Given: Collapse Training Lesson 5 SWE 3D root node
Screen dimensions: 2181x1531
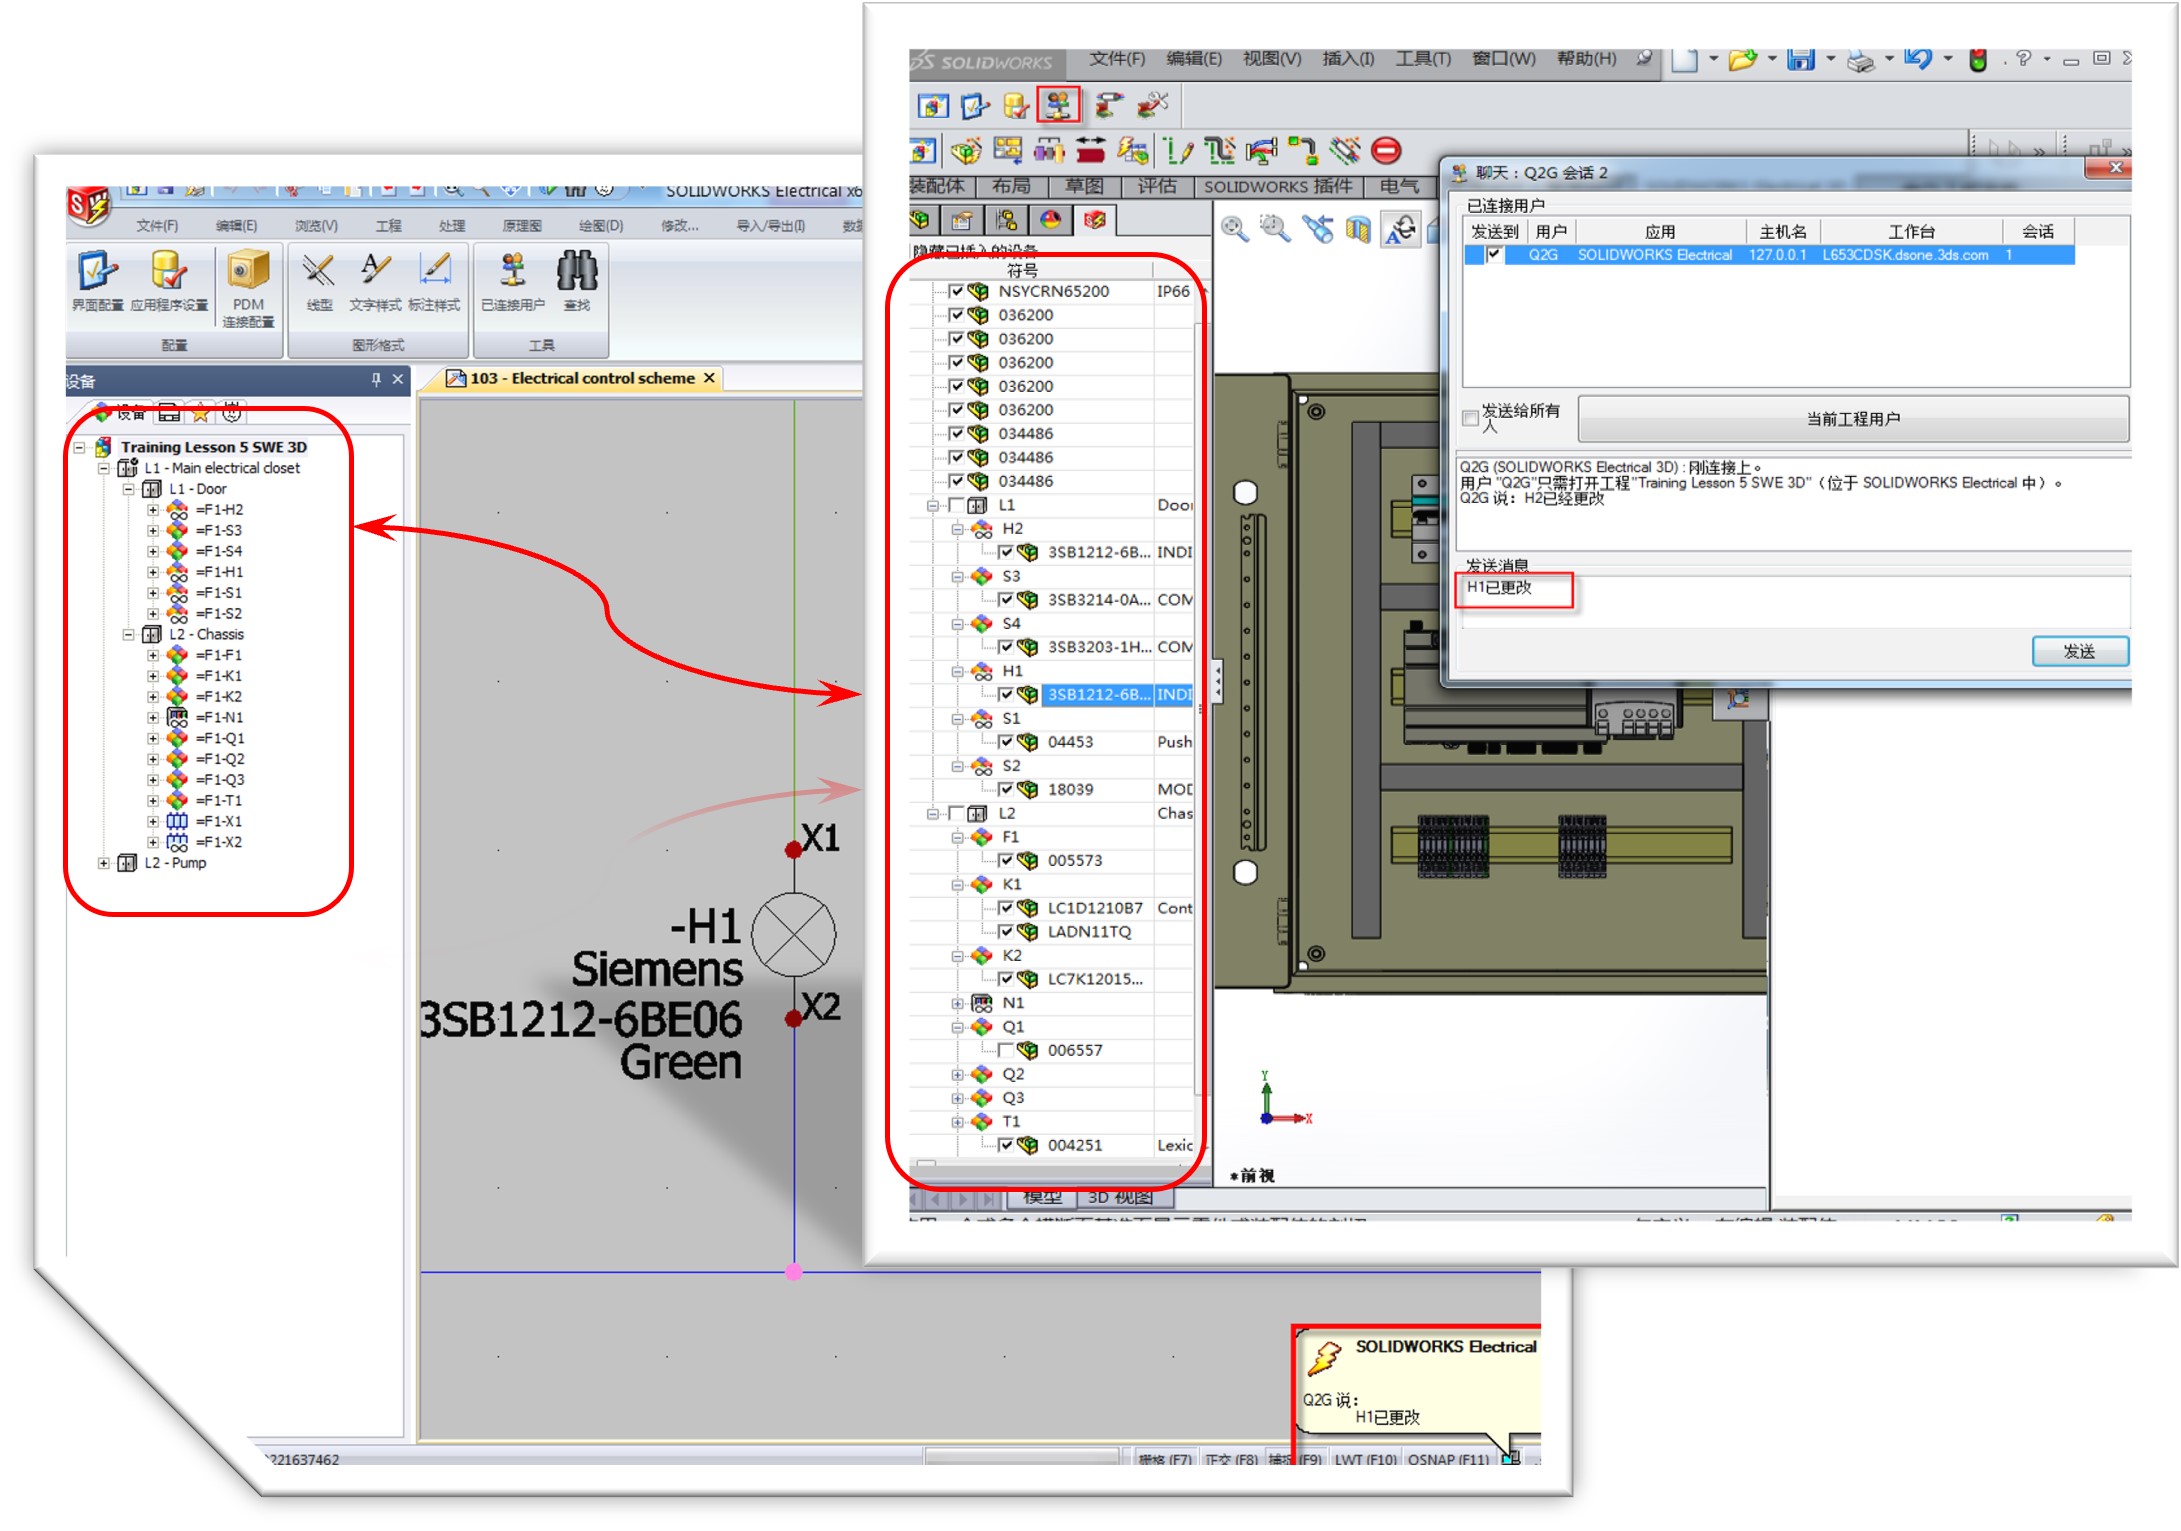Looking at the screenshot, I should click(79, 447).
